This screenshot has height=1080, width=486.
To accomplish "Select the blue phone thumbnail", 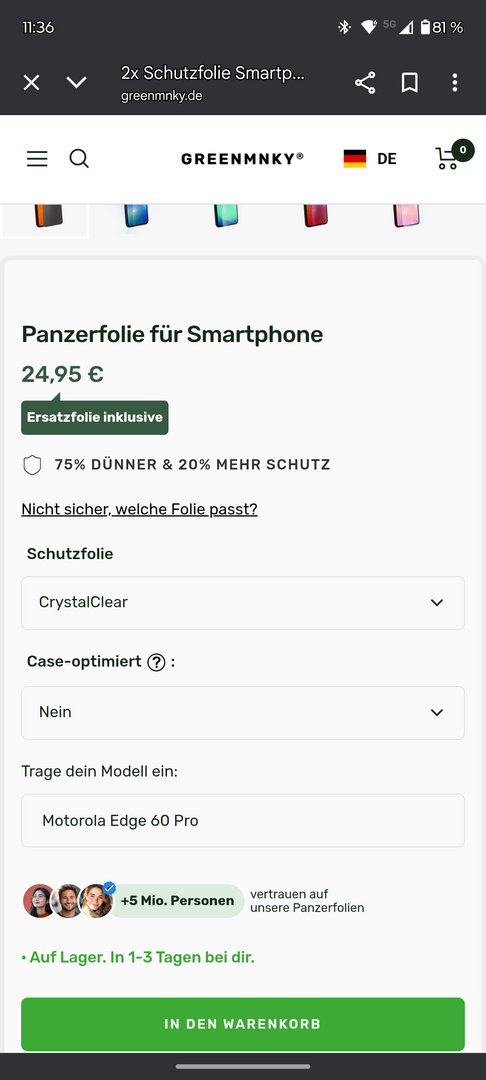I will [136, 216].
